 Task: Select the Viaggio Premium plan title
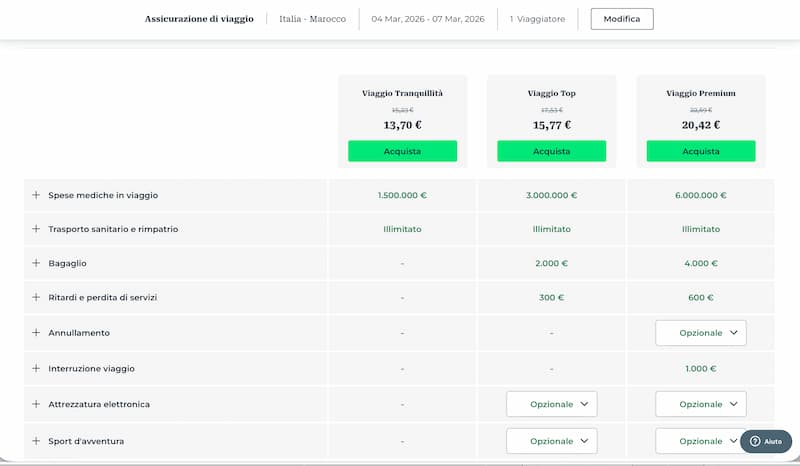point(700,93)
